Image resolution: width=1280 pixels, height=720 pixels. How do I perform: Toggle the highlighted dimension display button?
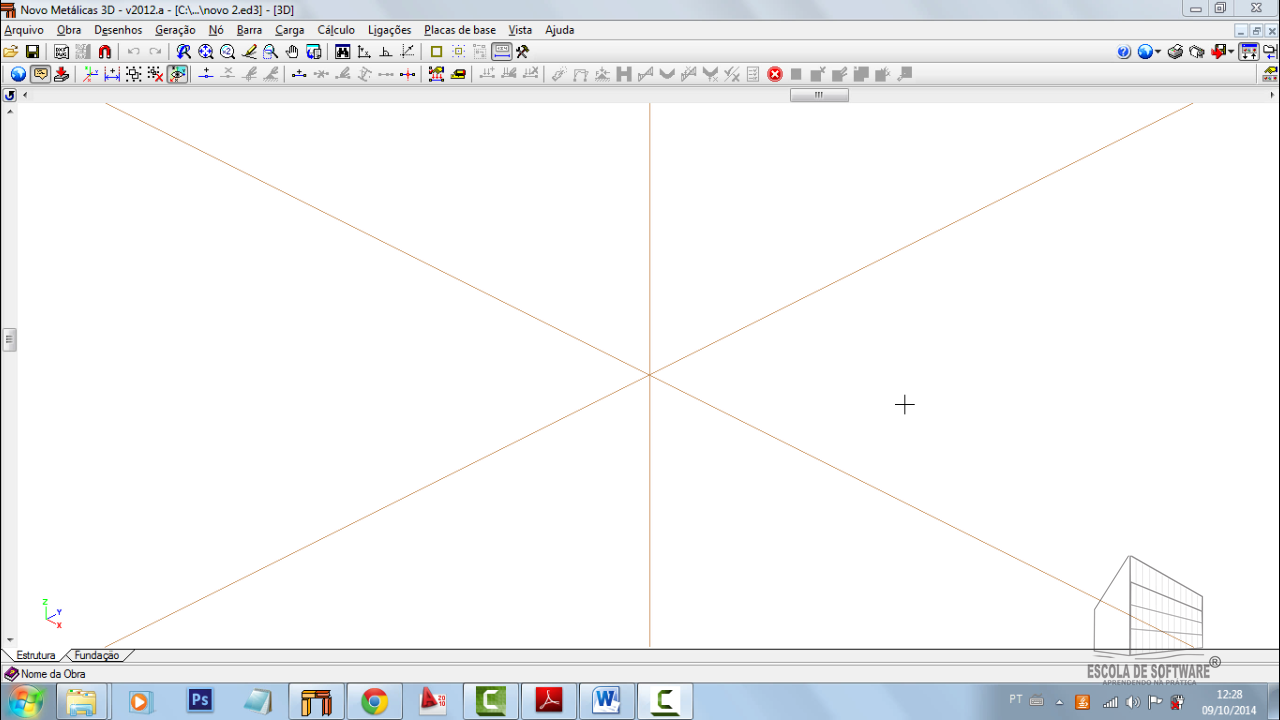[502, 52]
